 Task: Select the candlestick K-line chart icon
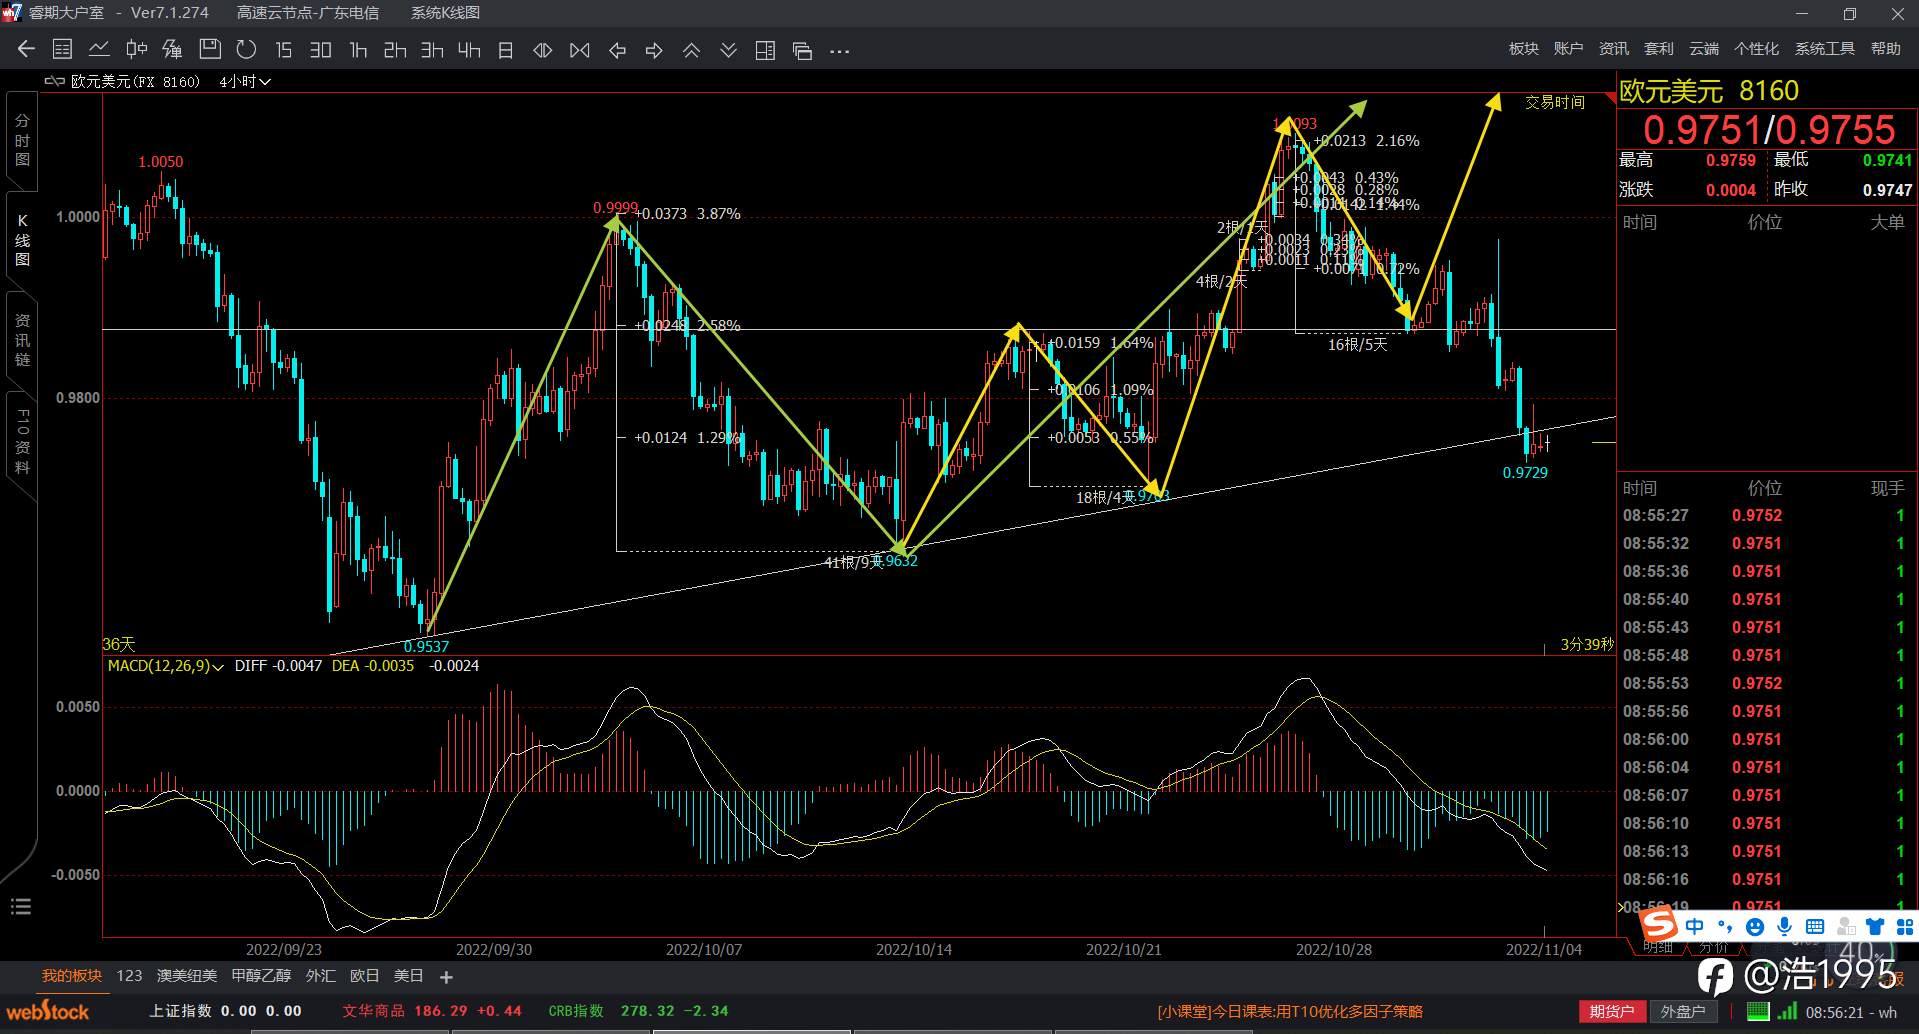click(136, 49)
